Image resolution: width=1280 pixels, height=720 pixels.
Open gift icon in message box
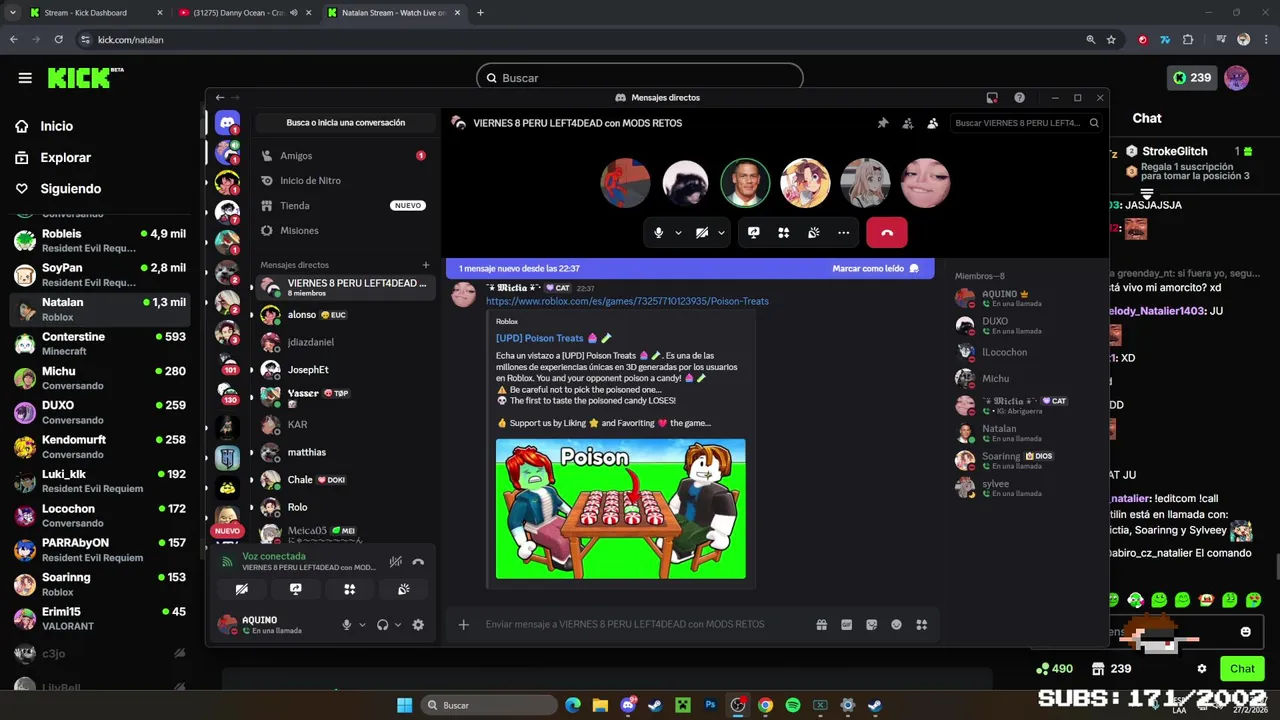pyautogui.click(x=821, y=625)
